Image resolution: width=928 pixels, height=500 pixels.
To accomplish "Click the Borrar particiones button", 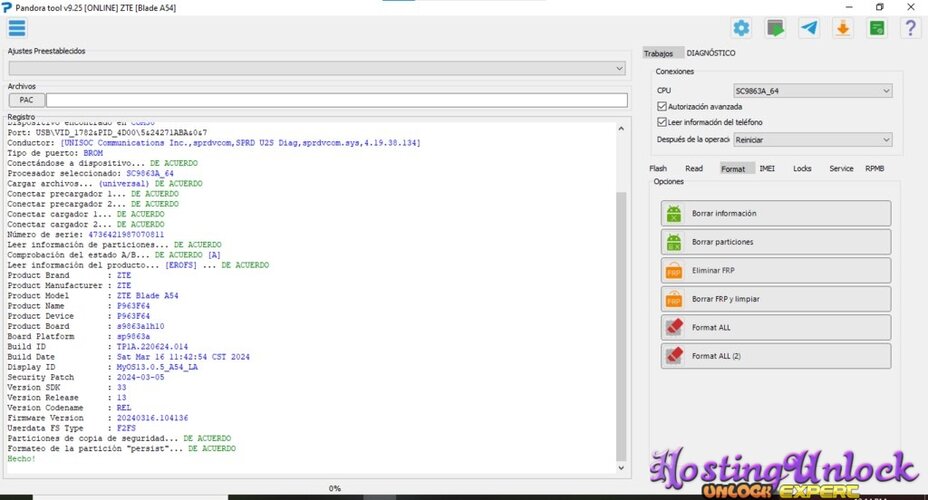I will [775, 242].
